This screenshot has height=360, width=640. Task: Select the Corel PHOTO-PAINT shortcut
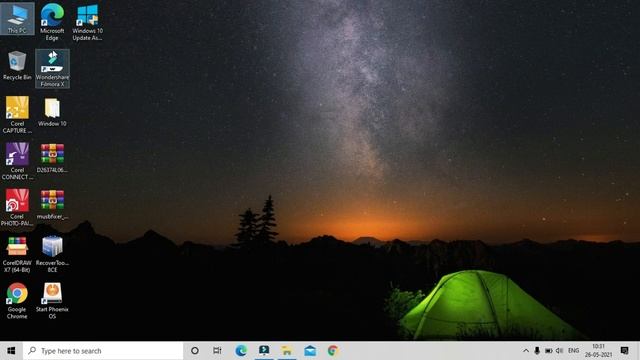point(17,208)
